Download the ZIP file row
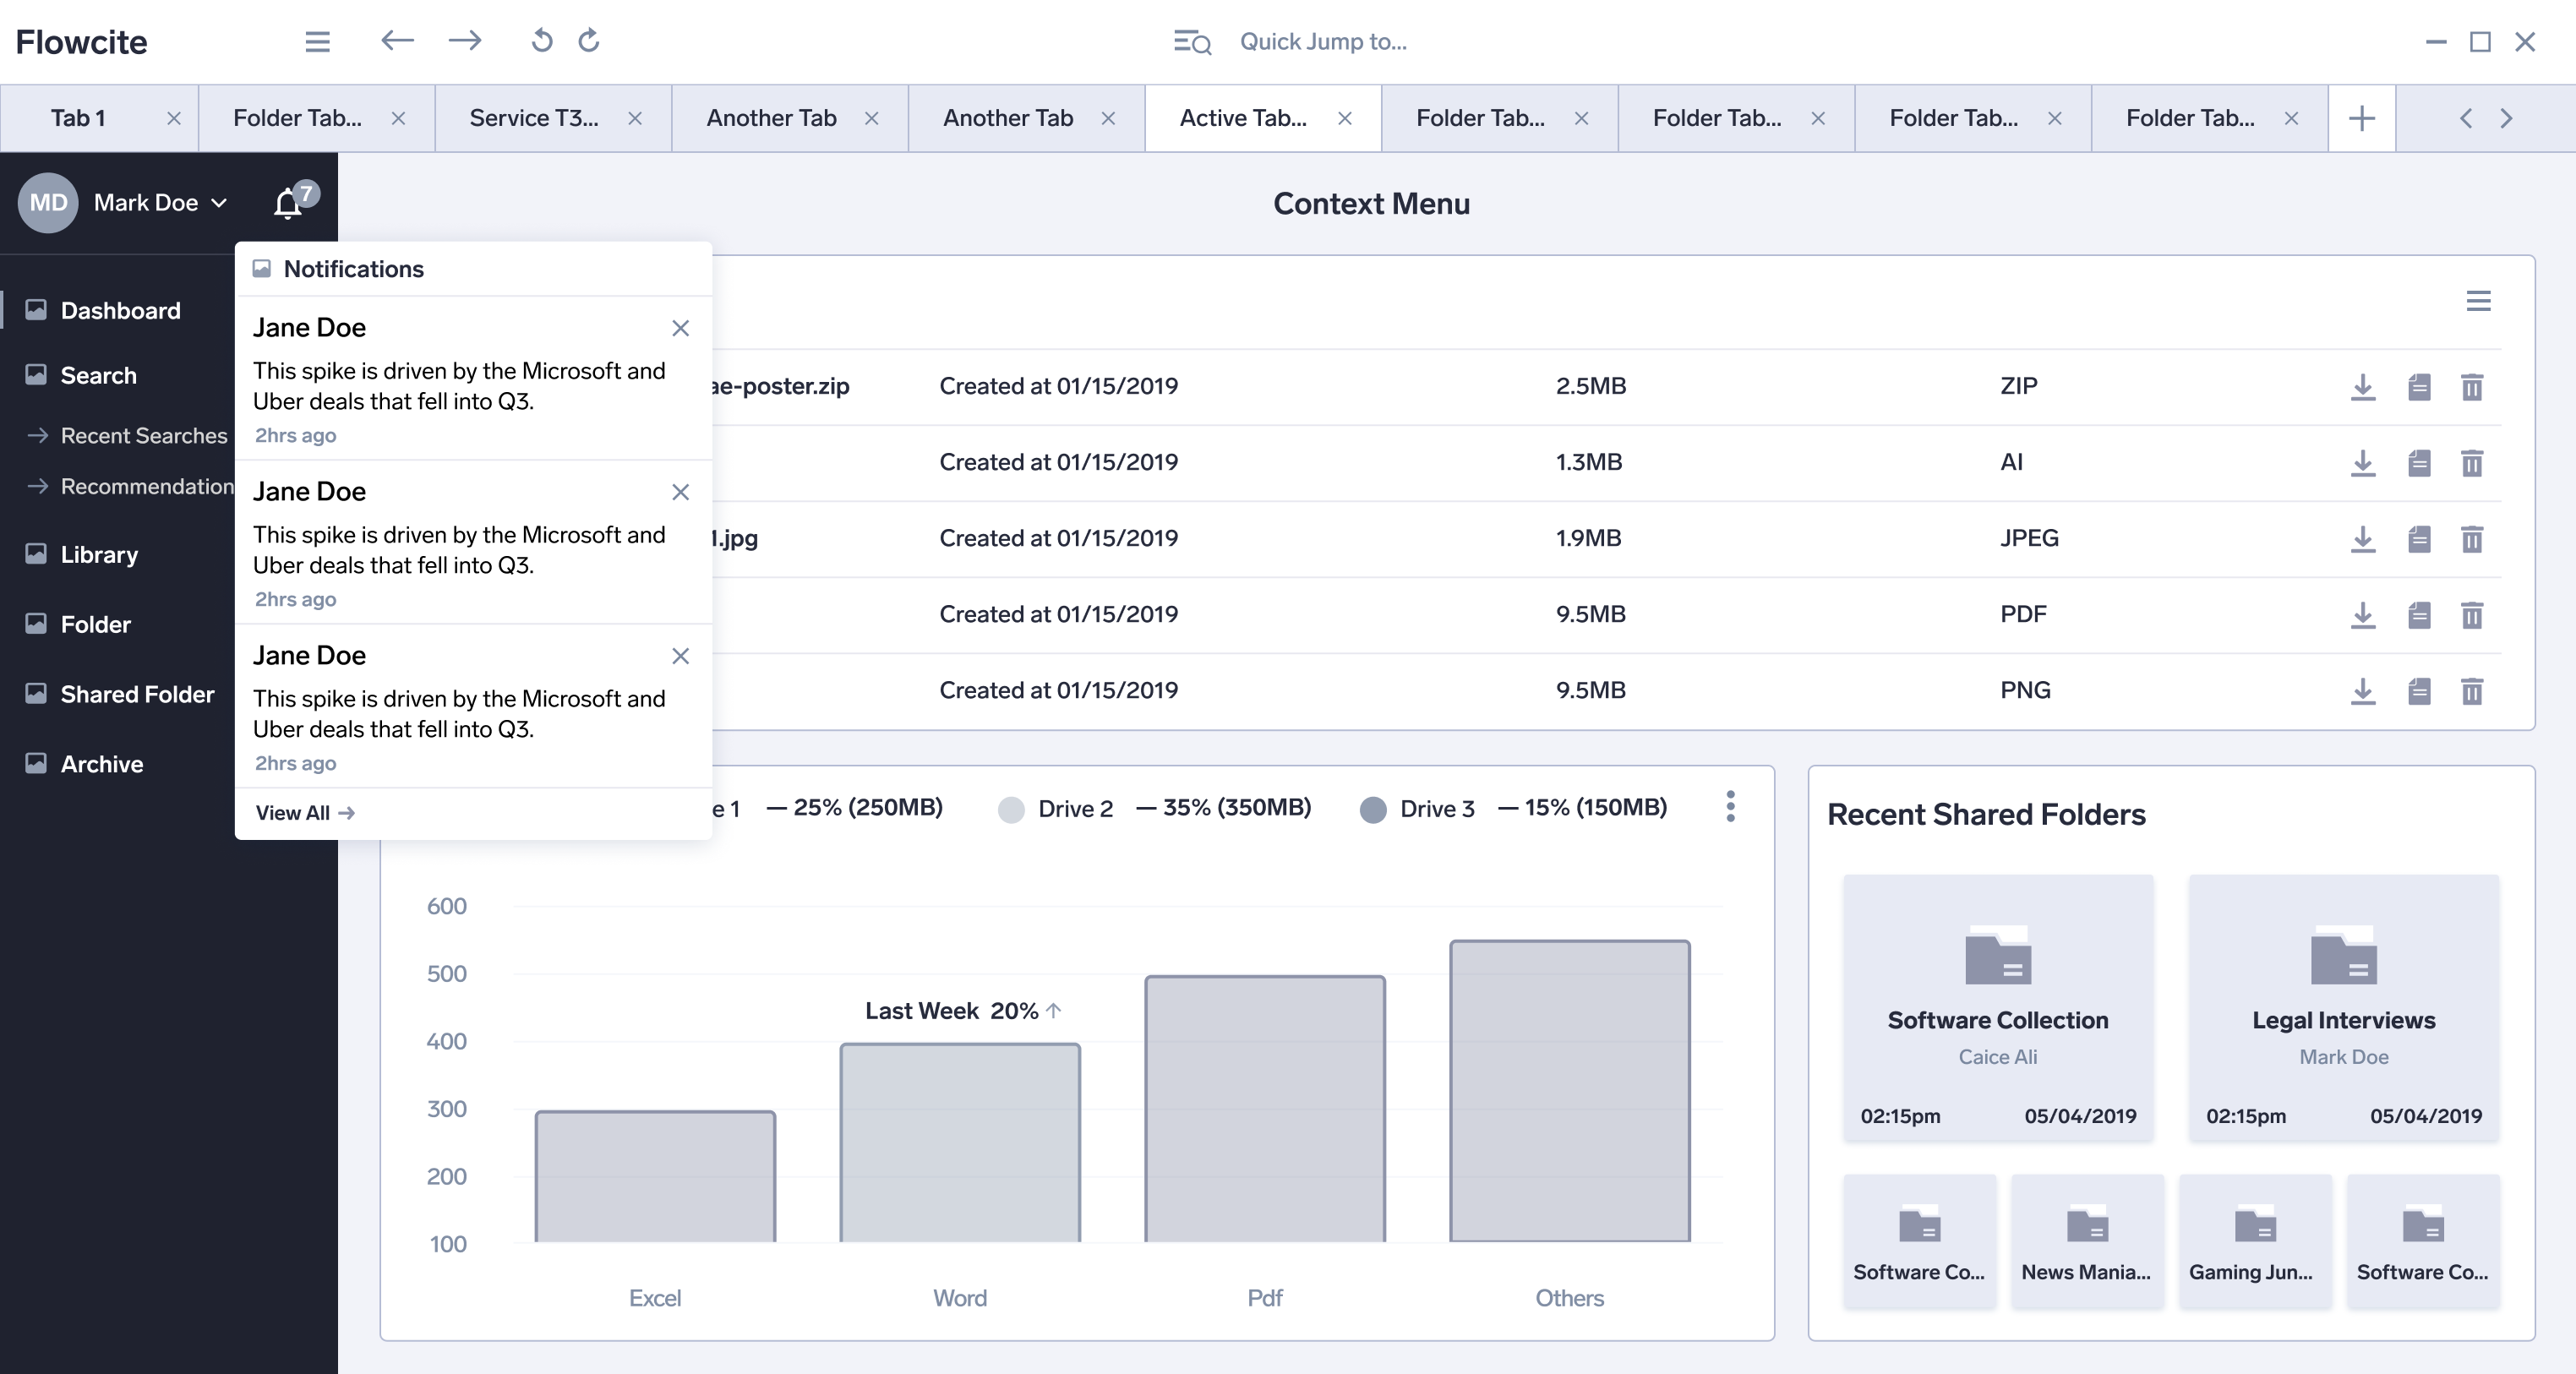 coord(2362,387)
